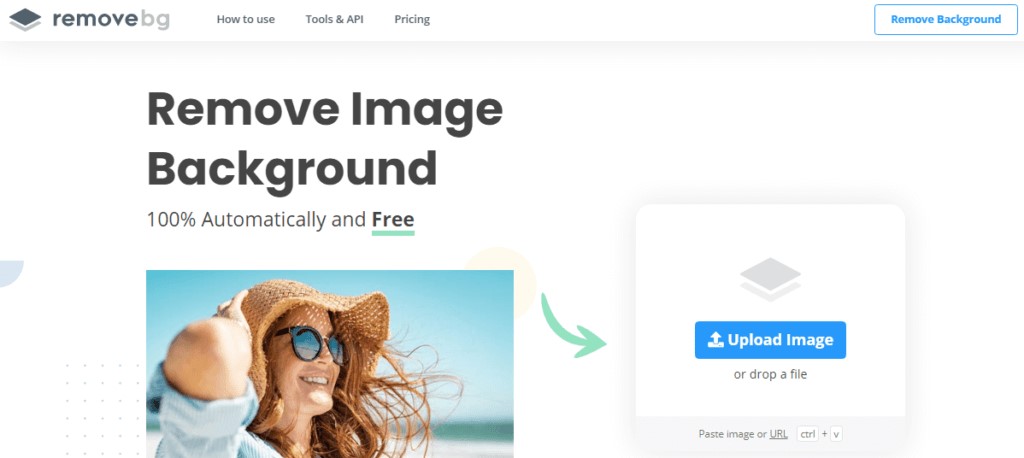
Task: Click the remove.bg stacked layers logo icon
Action: click(x=25, y=20)
